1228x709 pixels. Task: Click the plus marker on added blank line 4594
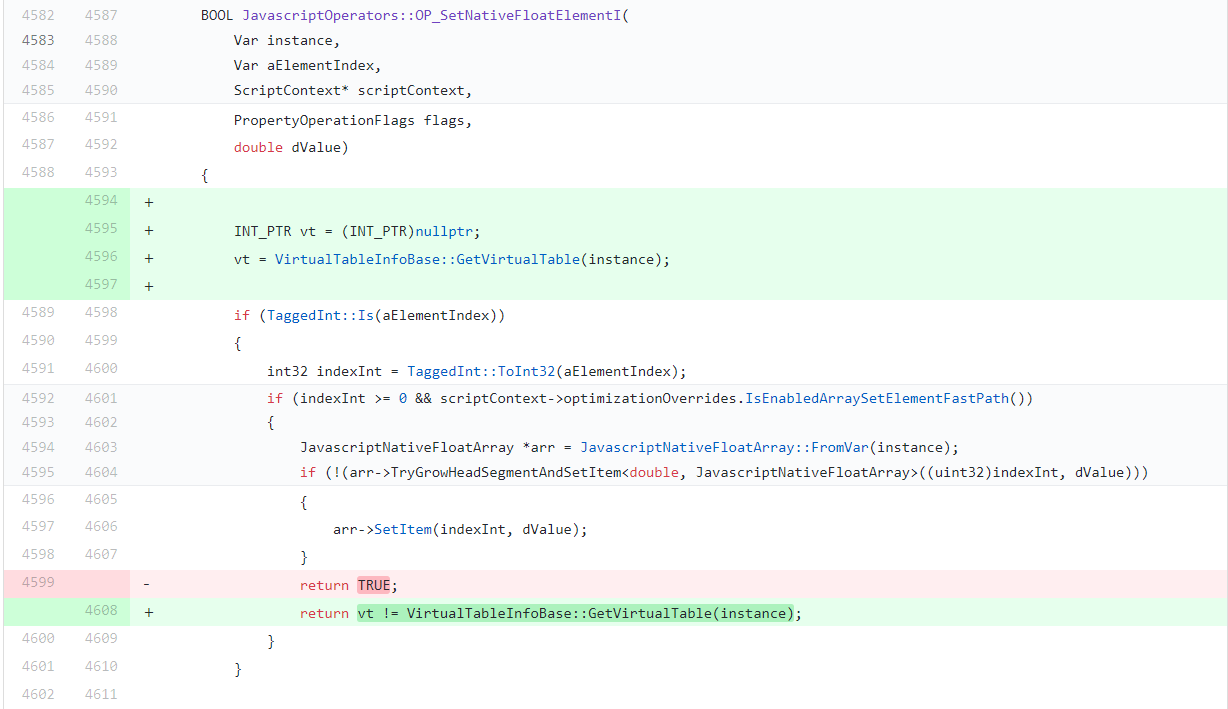[149, 202]
